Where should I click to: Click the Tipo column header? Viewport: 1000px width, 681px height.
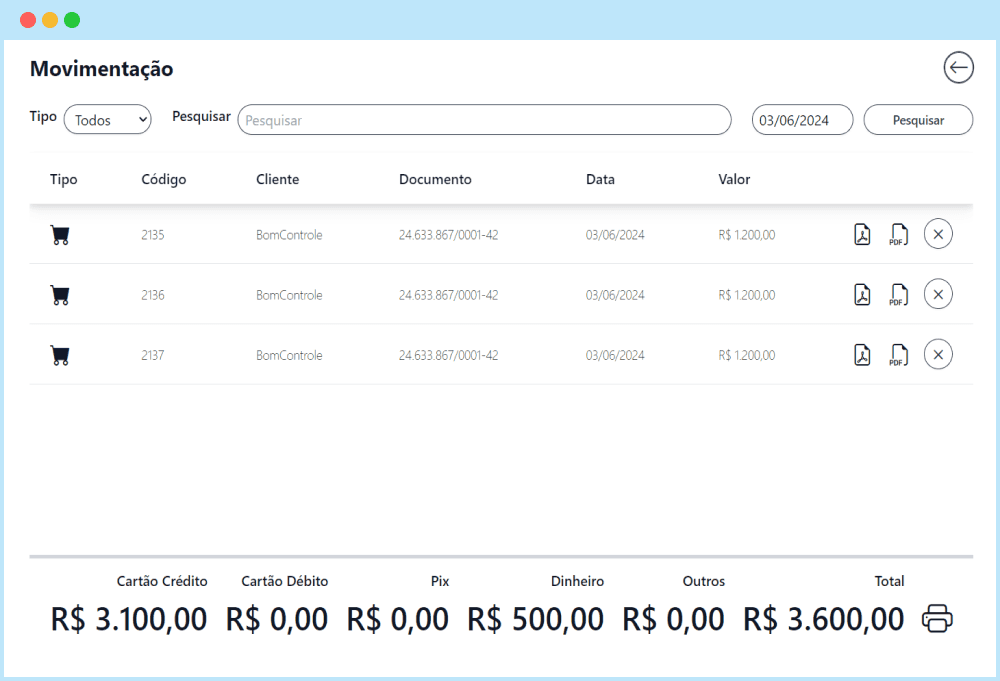64,179
